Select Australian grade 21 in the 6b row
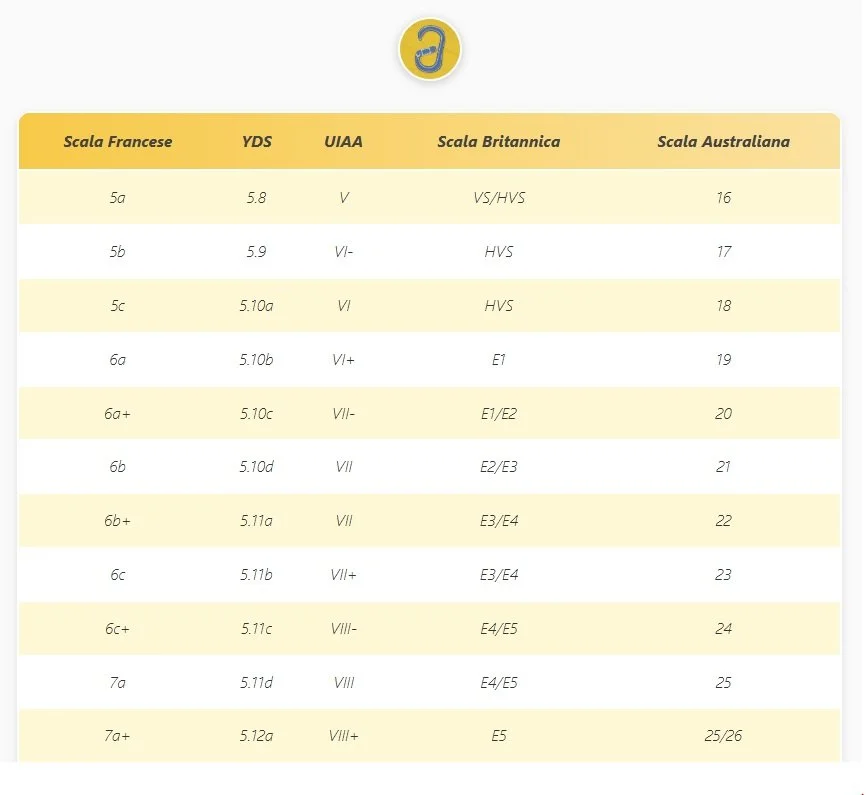This screenshot has width=866, height=795. click(723, 467)
